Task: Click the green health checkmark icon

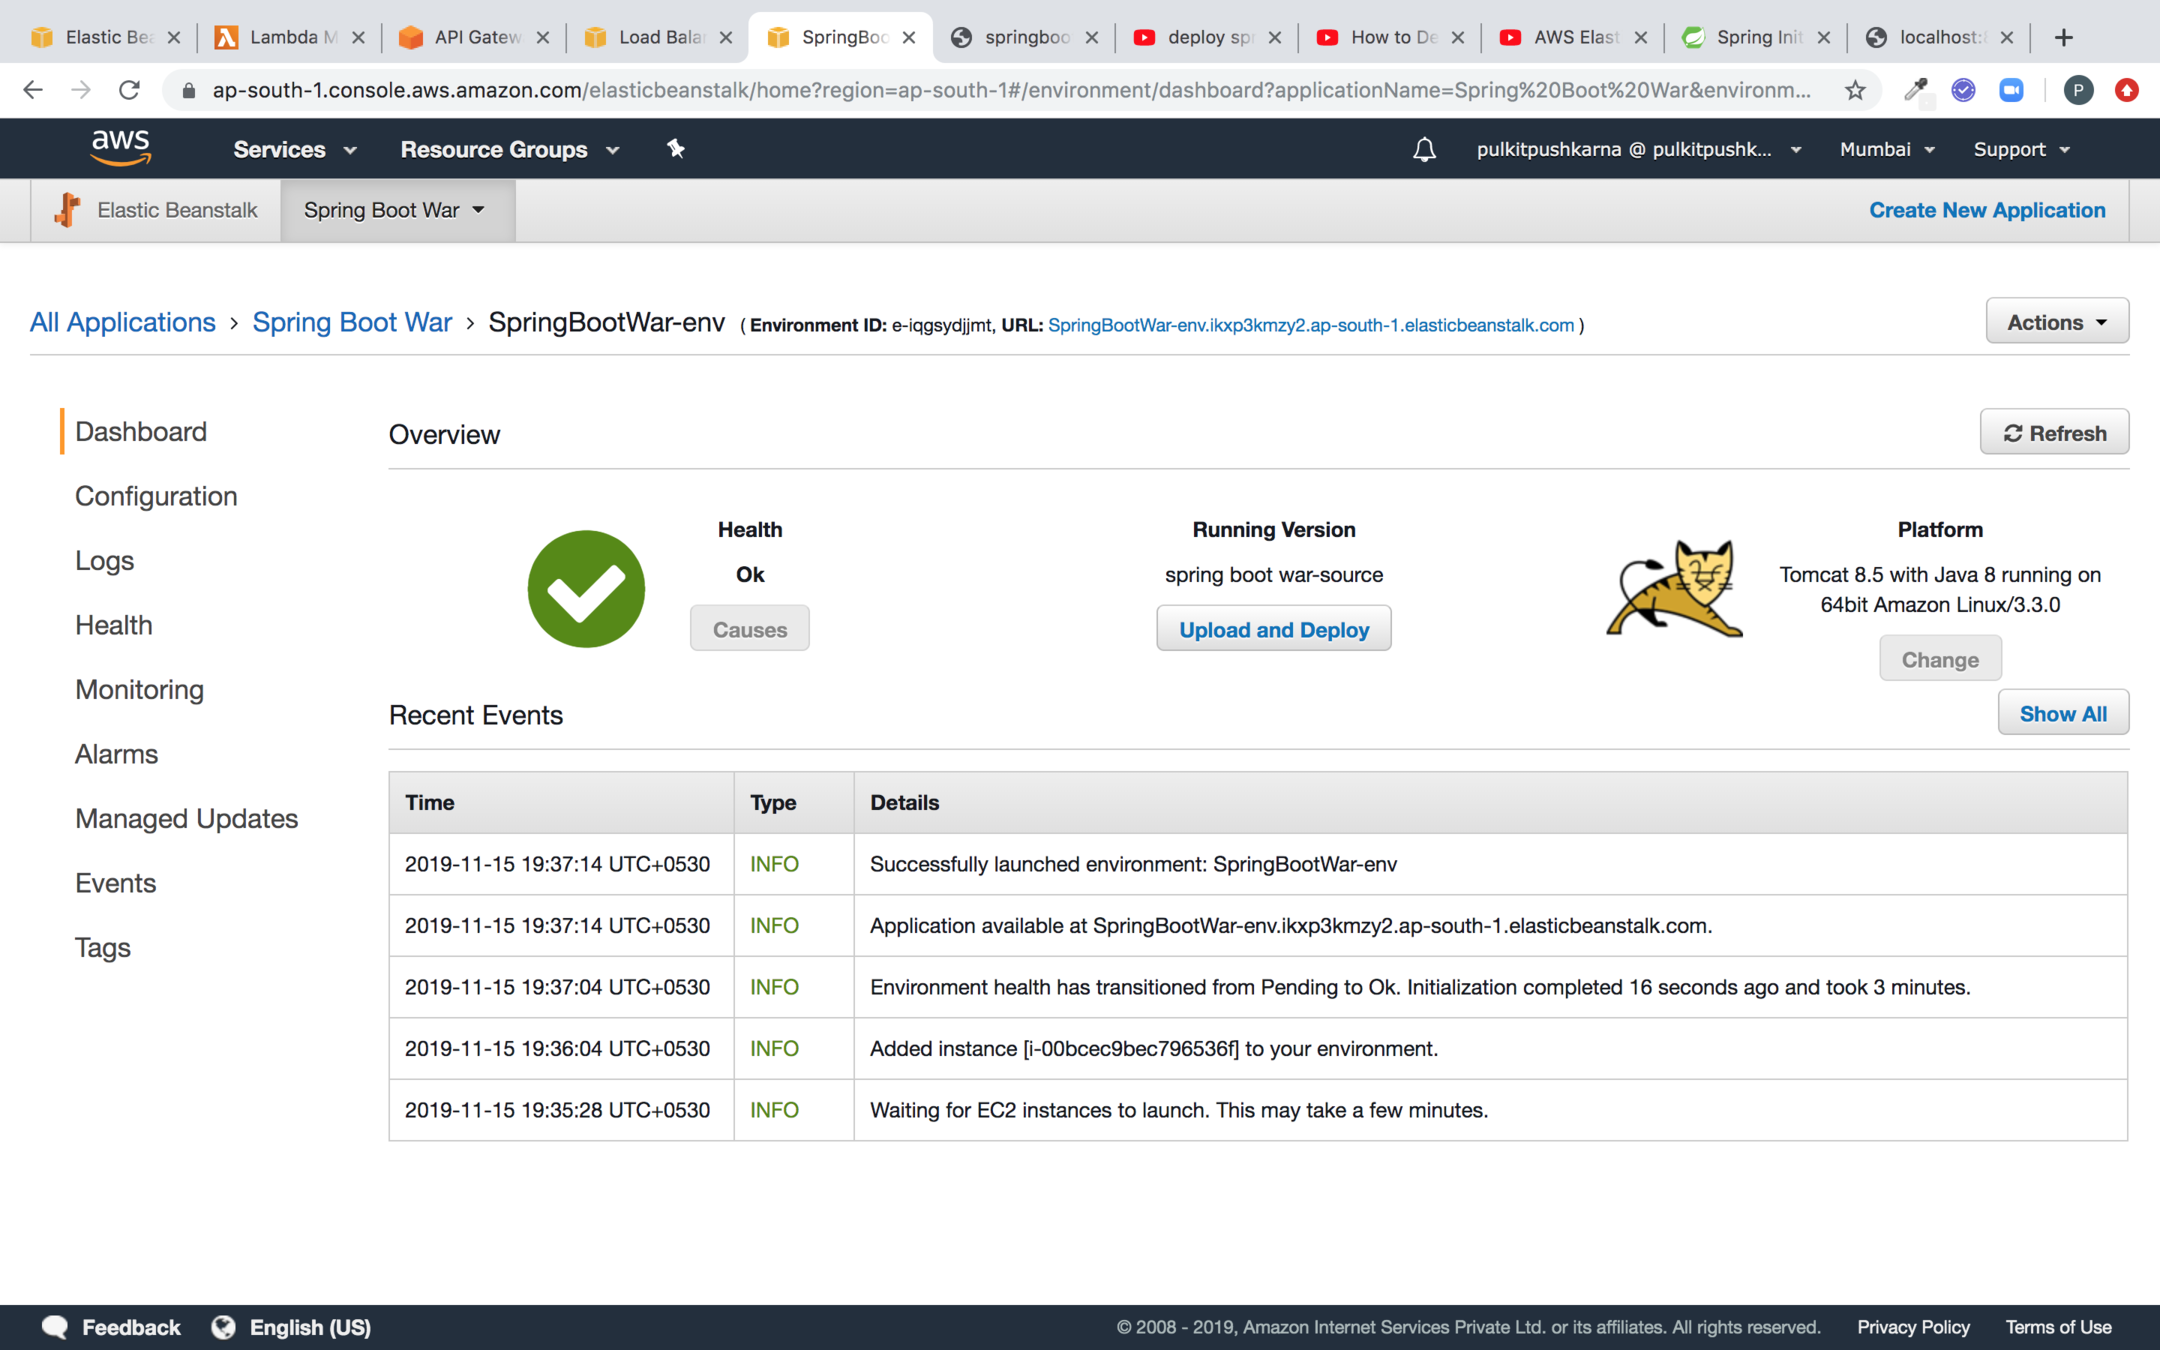Action: tap(586, 589)
